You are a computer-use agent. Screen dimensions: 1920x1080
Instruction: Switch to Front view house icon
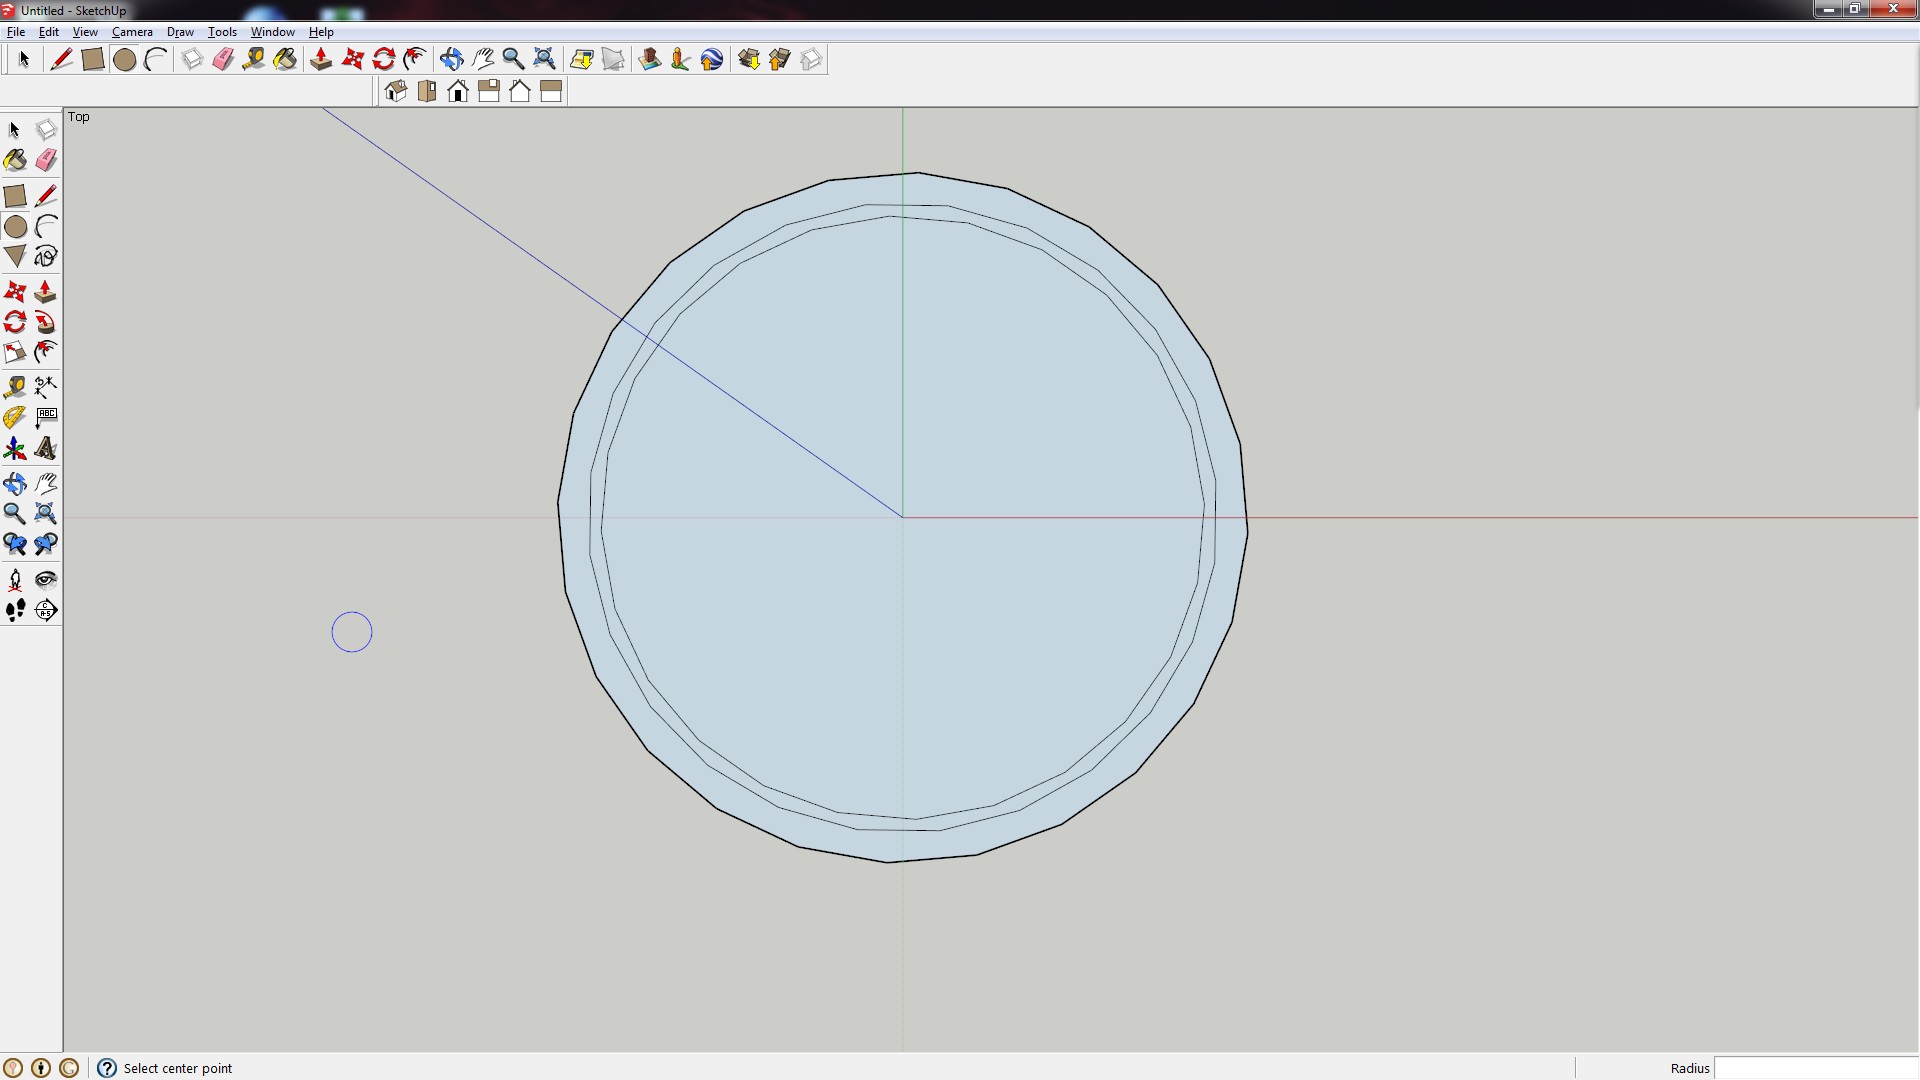click(458, 92)
